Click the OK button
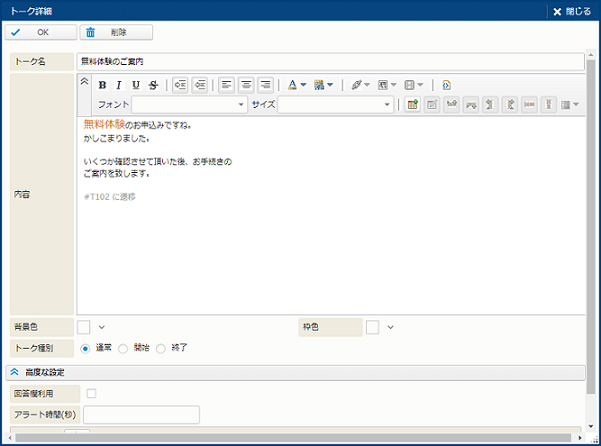601x446 pixels. 40,32
